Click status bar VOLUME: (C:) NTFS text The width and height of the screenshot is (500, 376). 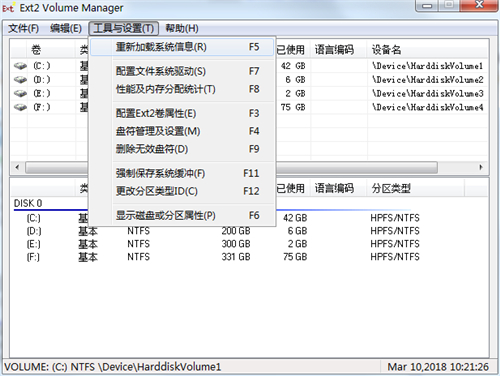[x=112, y=367]
